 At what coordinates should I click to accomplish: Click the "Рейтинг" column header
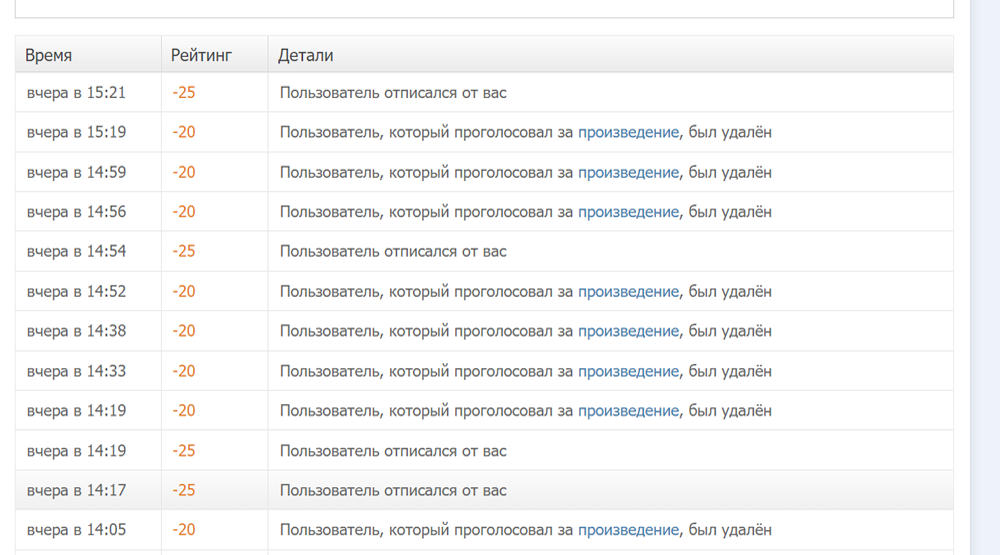click(x=201, y=56)
